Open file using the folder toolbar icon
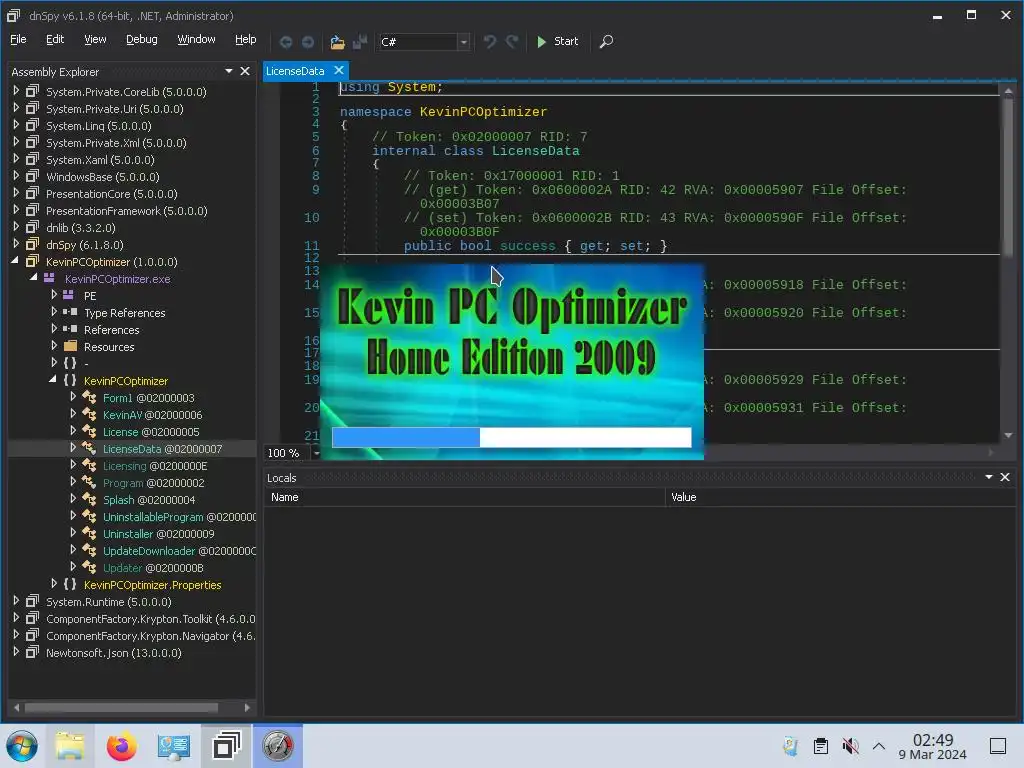The image size is (1024, 768). tap(337, 42)
